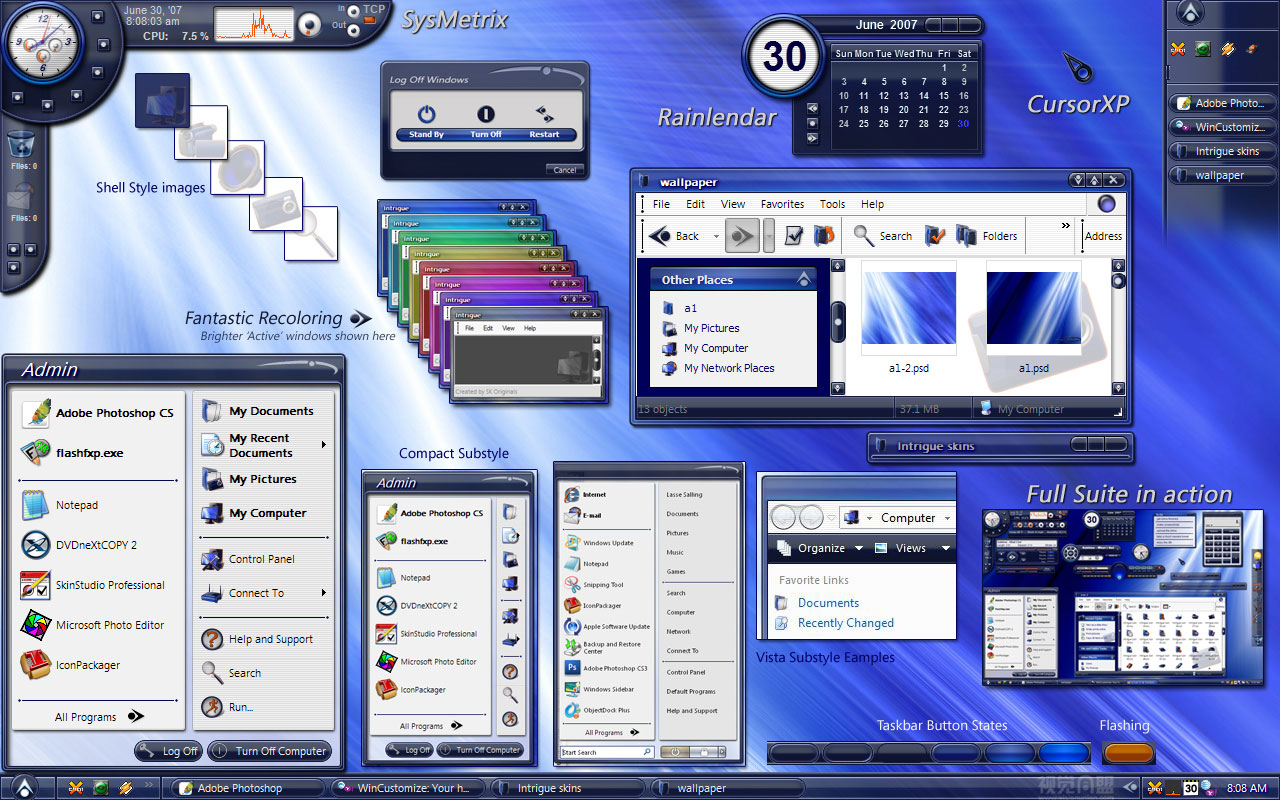Open the File menu in wallpaper window
Screen dimensions: 1280x800
tap(662, 204)
